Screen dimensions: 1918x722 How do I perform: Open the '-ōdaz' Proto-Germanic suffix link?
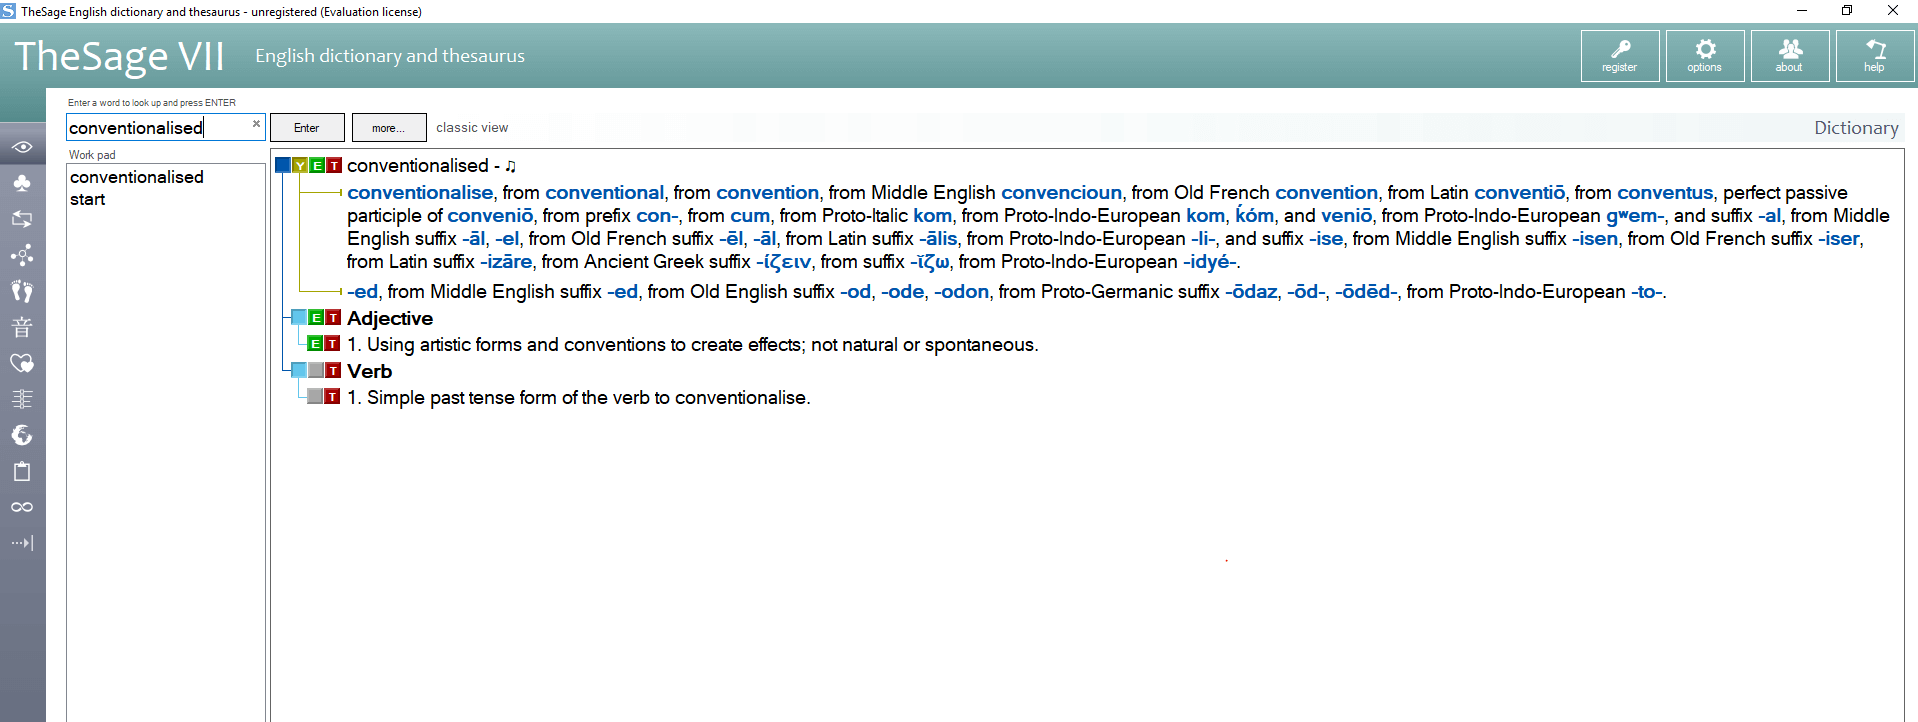point(1251,292)
